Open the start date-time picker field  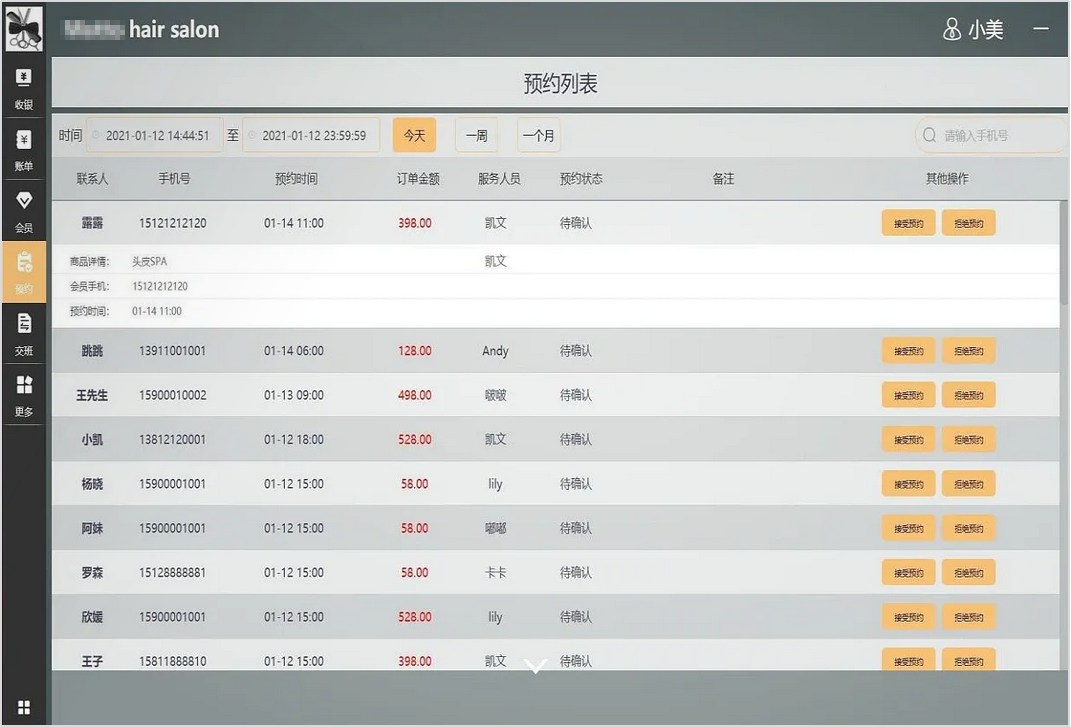coord(156,136)
